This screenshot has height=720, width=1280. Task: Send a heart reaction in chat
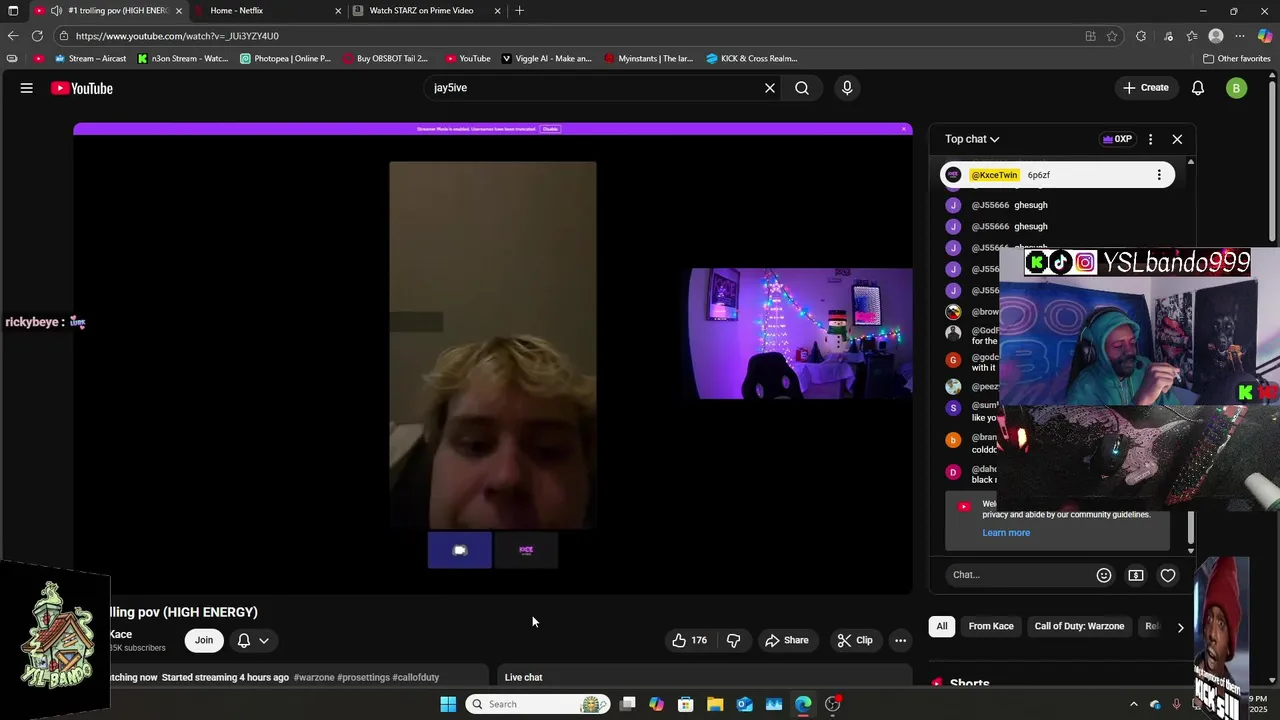pyautogui.click(x=1168, y=575)
